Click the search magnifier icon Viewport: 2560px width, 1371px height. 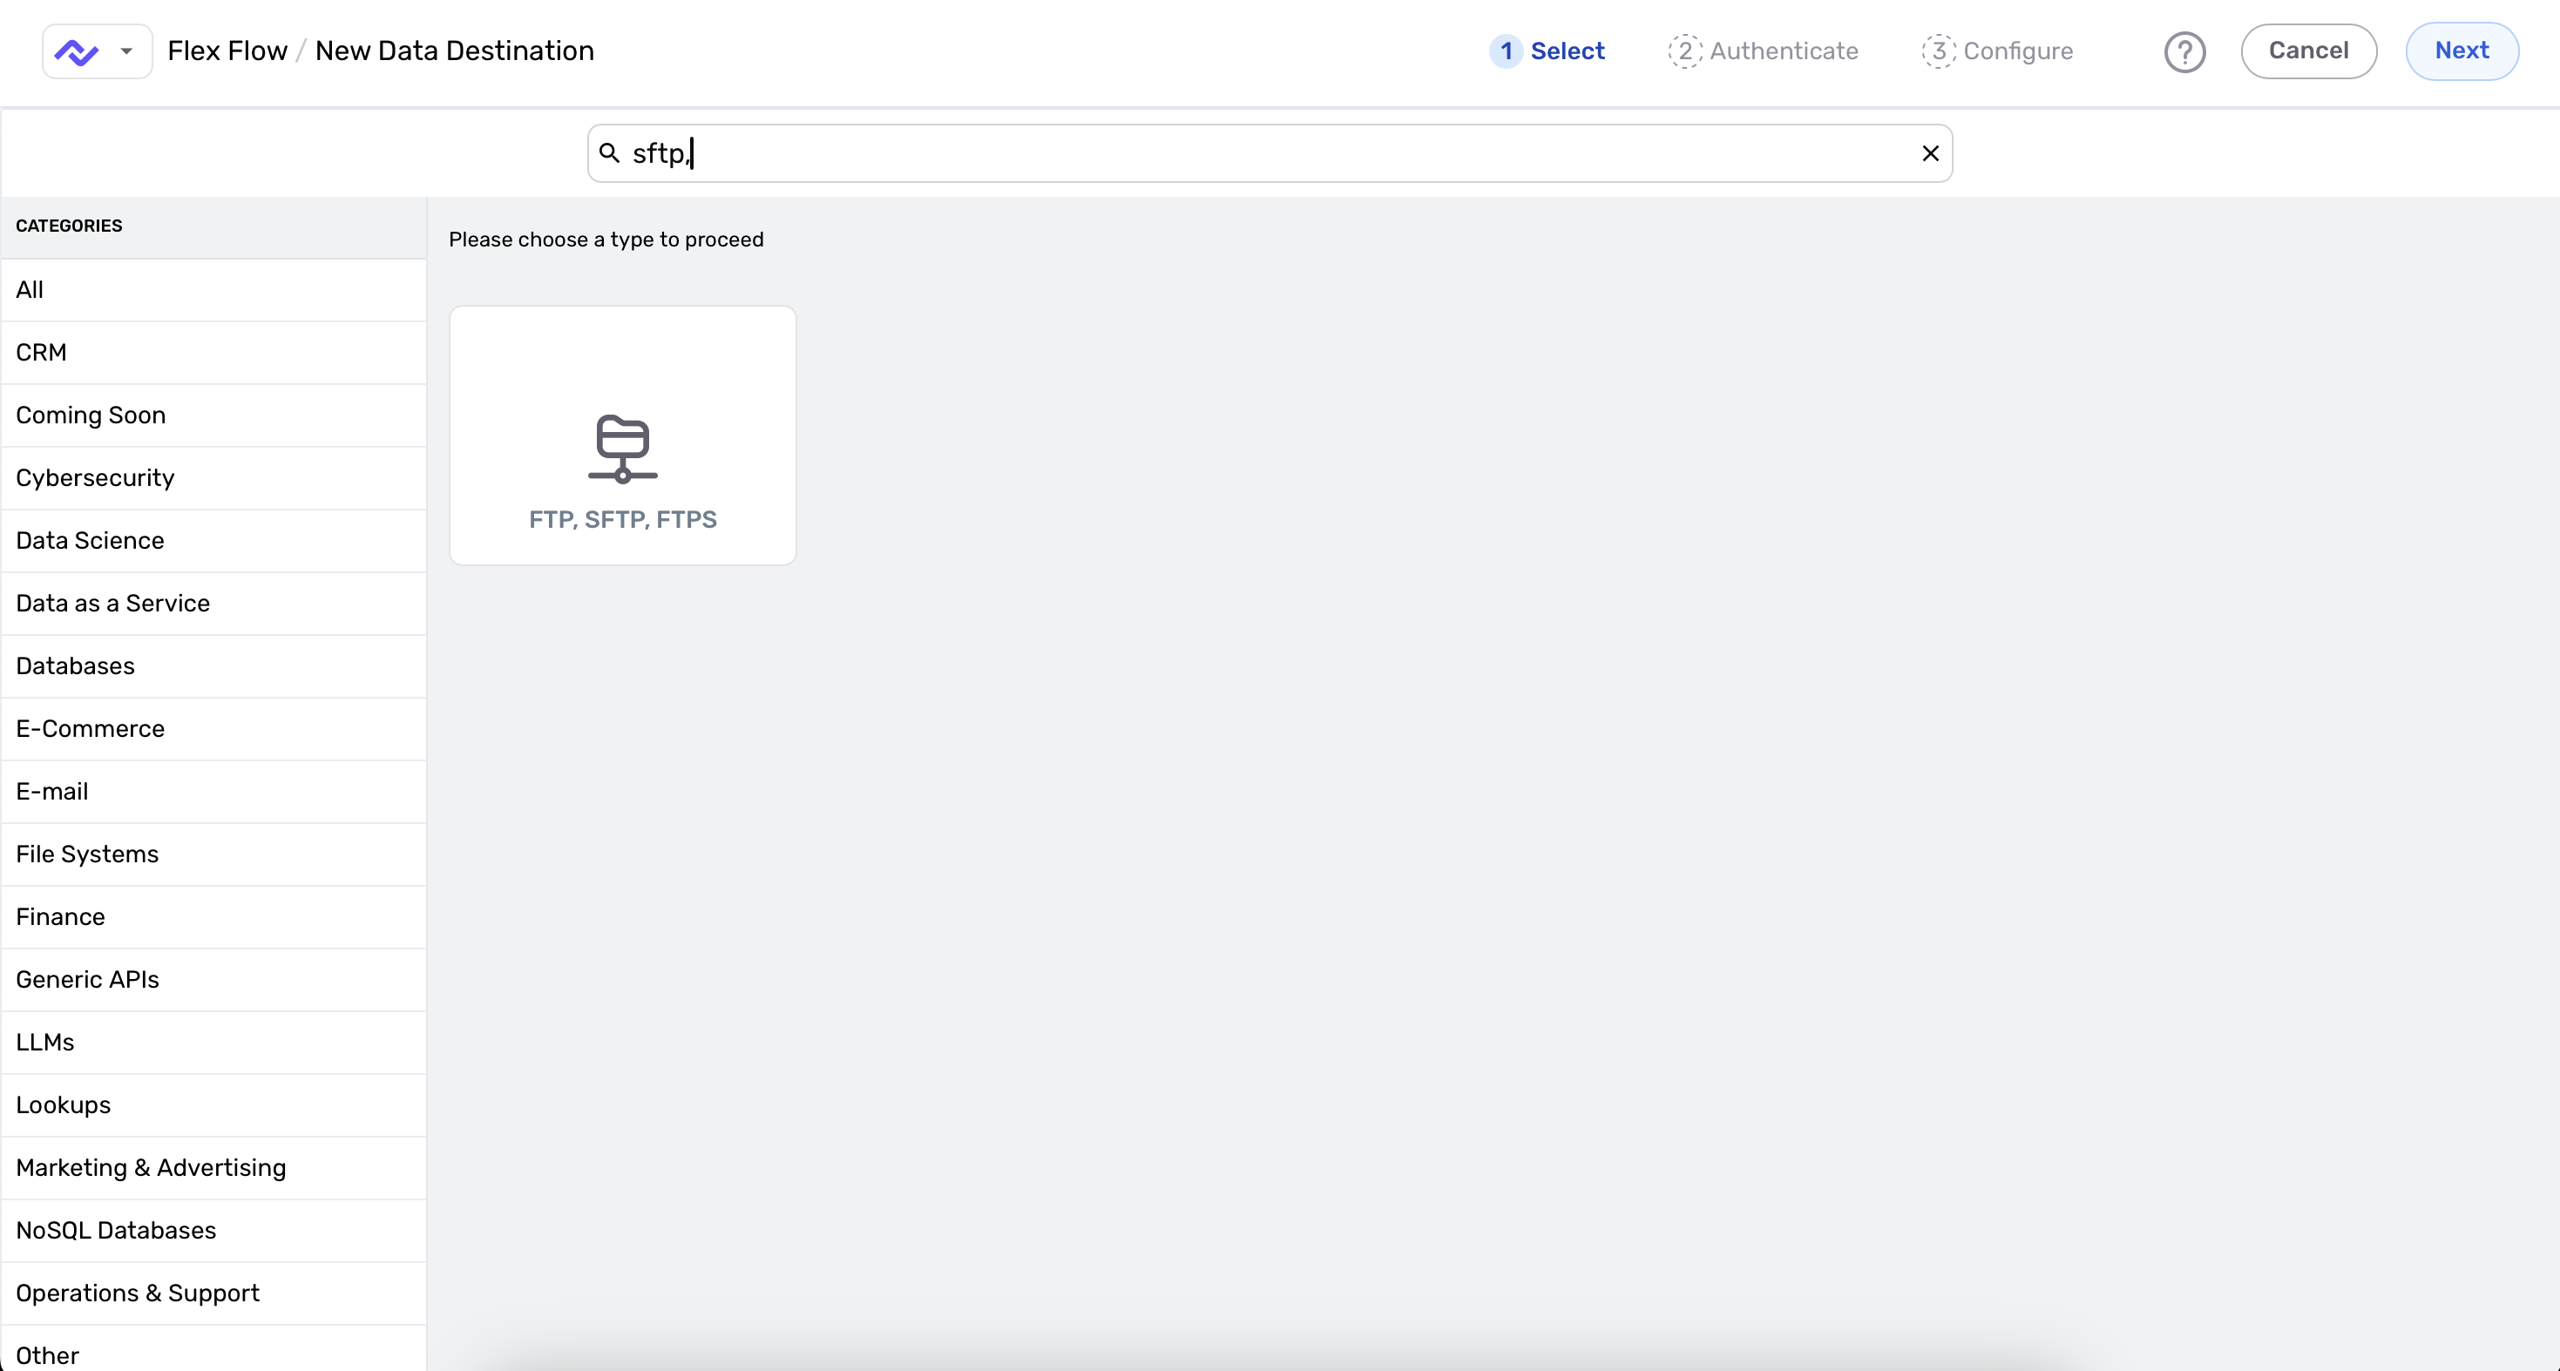(x=609, y=153)
